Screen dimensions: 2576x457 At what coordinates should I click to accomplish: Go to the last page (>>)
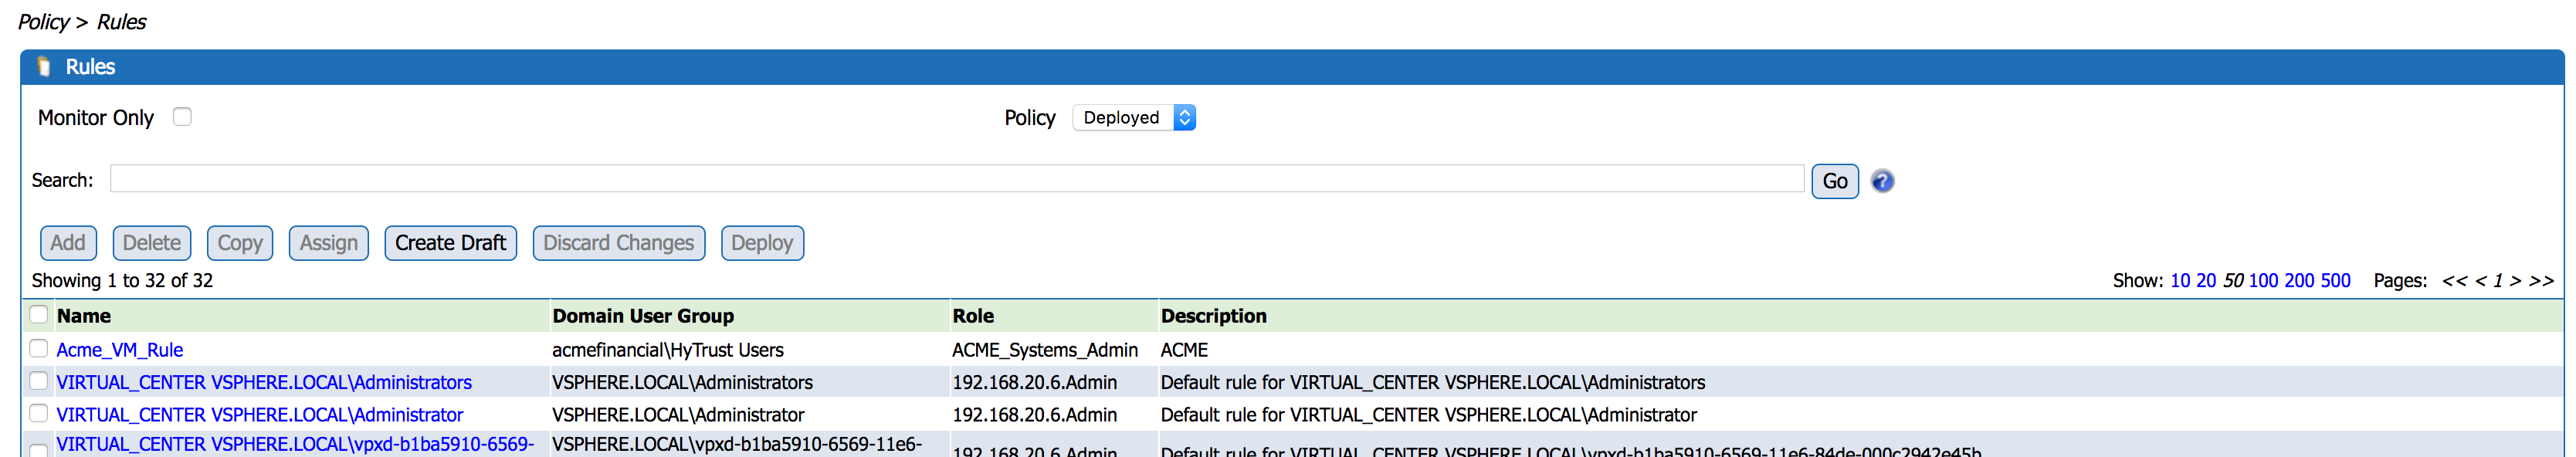[2541, 281]
